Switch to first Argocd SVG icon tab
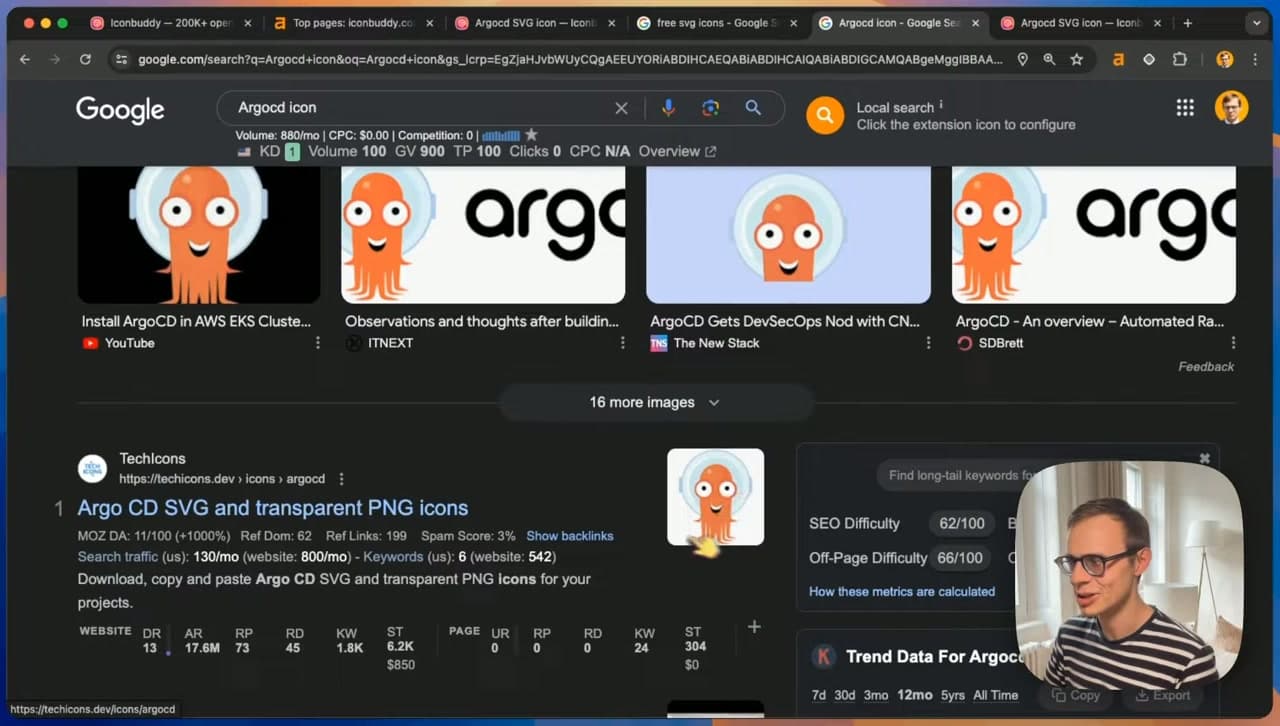The width and height of the screenshot is (1280, 726). 534,23
